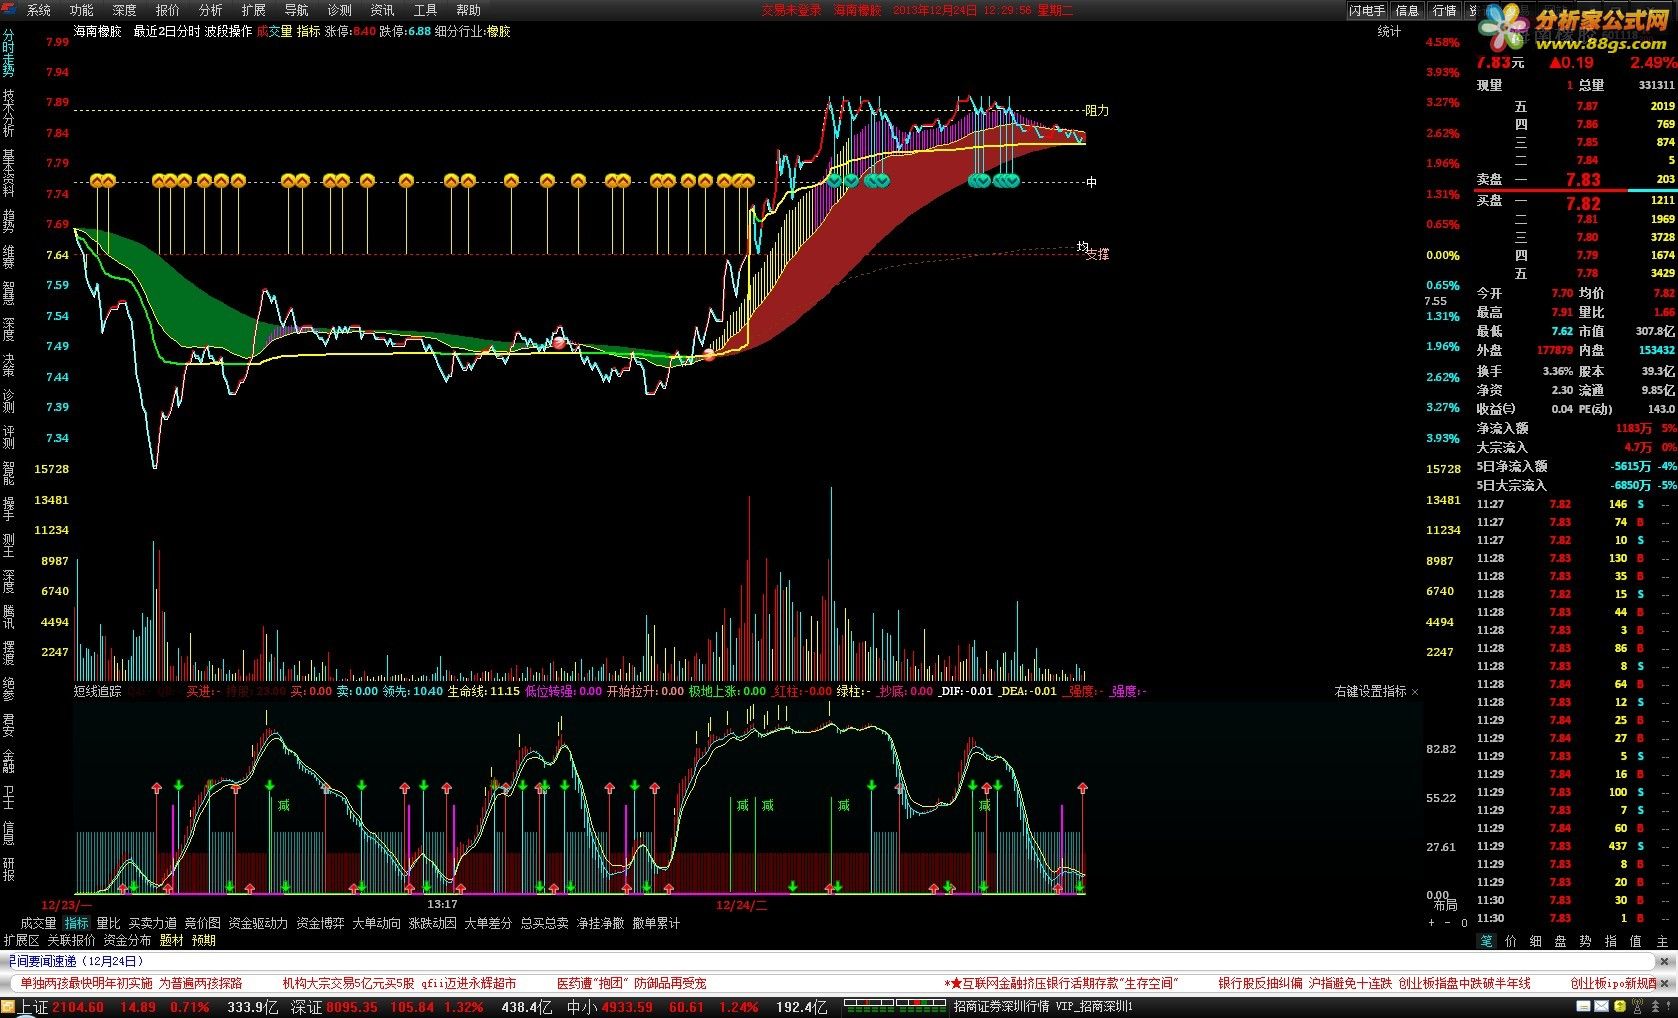Click the antenna connection icon in status bar
Viewport: 1678px width, 1018px height.
tap(1637, 1005)
